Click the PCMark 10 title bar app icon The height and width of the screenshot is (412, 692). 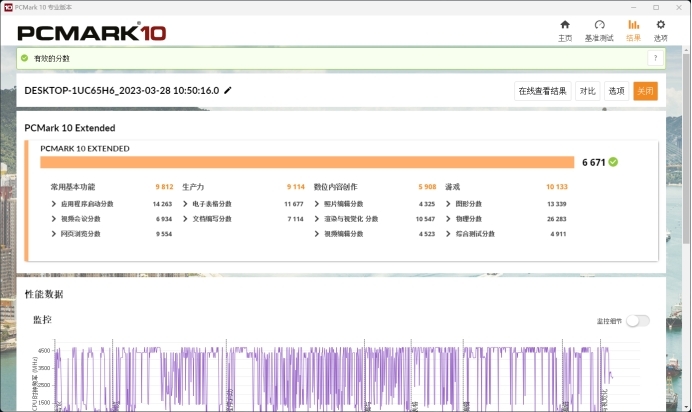coord(8,7)
